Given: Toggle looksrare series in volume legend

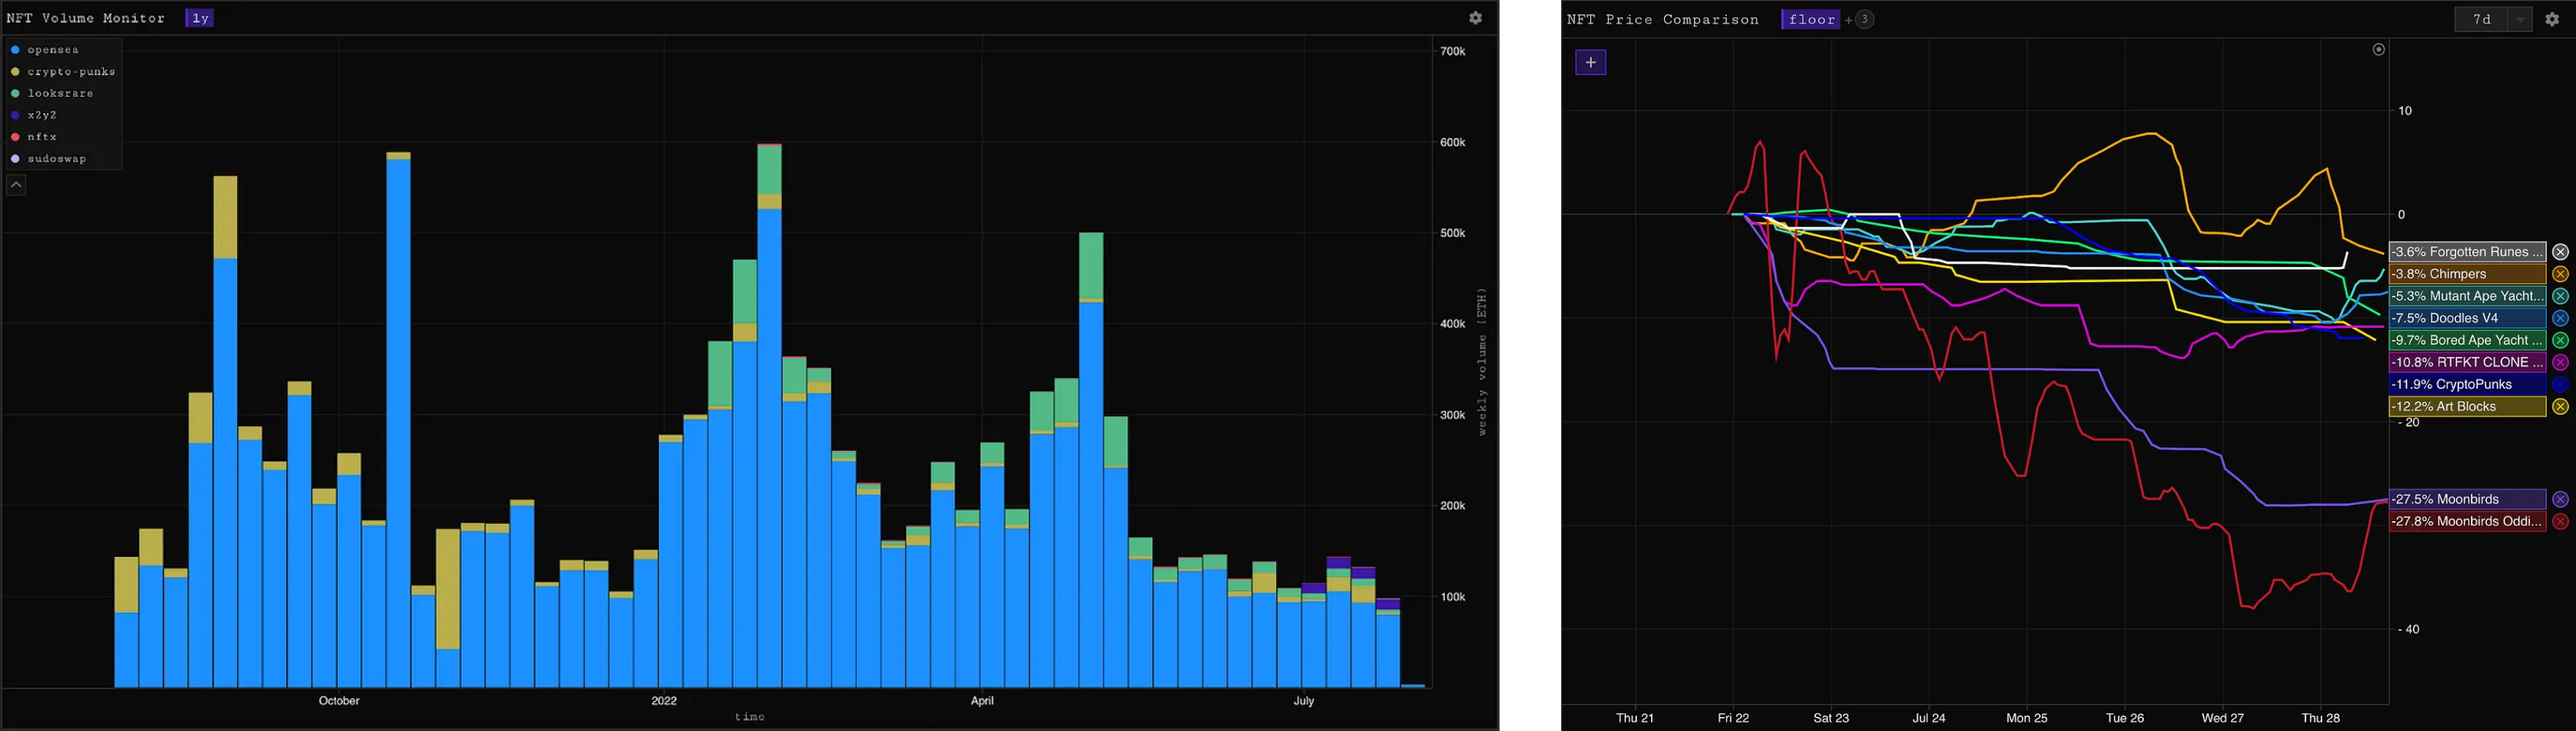Looking at the screenshot, I should [x=52, y=93].
